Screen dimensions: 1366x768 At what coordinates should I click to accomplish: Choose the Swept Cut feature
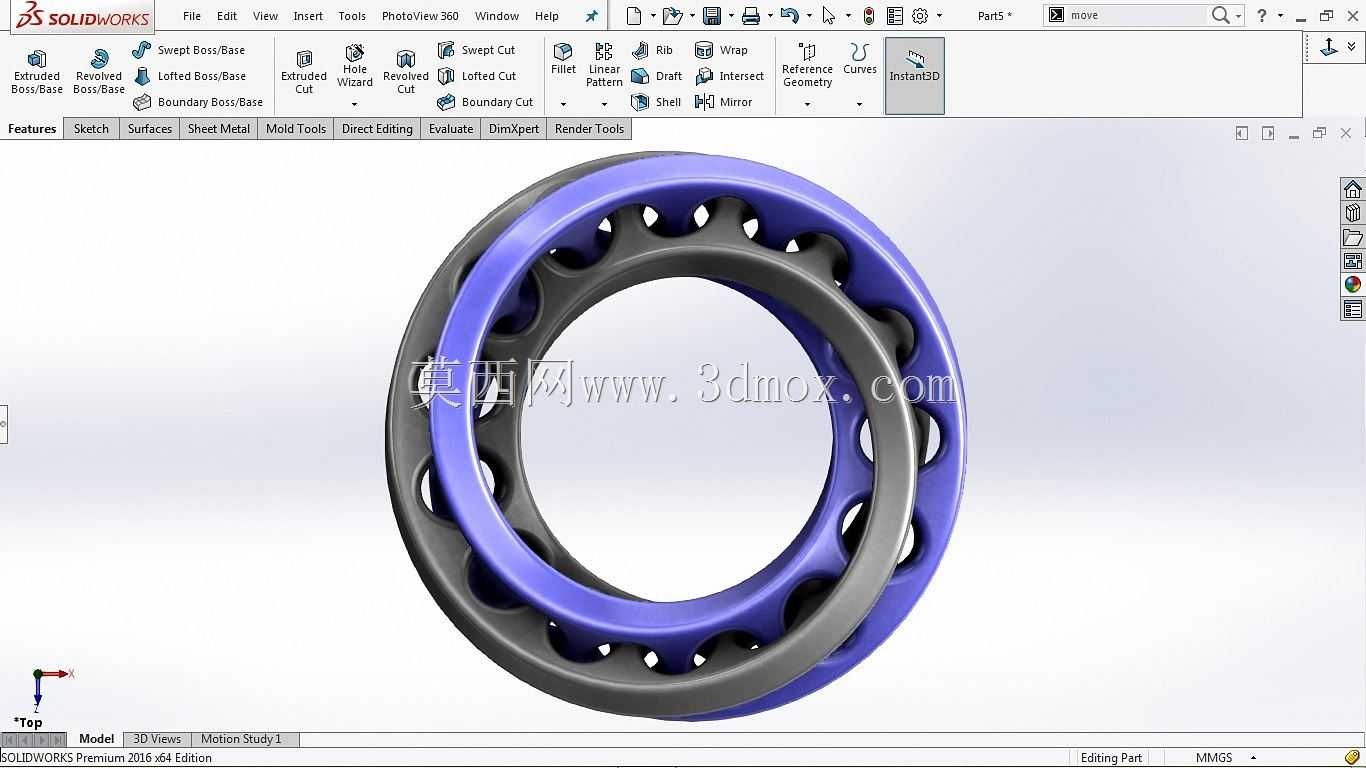point(477,50)
